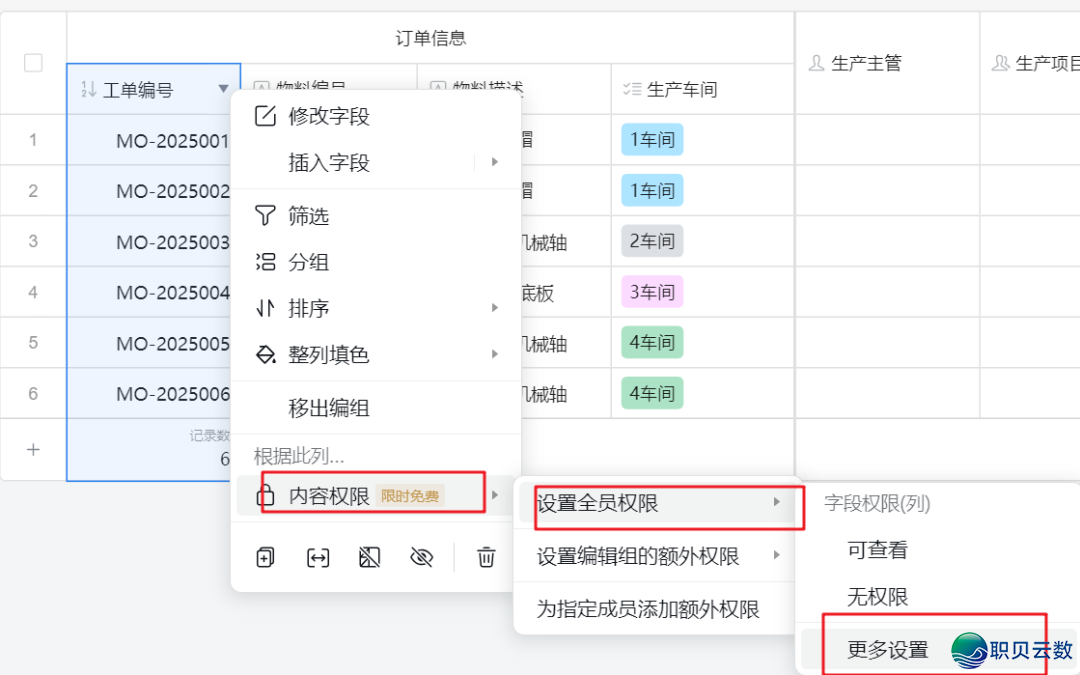Toggle the select-all checkbox in header

coord(33,63)
